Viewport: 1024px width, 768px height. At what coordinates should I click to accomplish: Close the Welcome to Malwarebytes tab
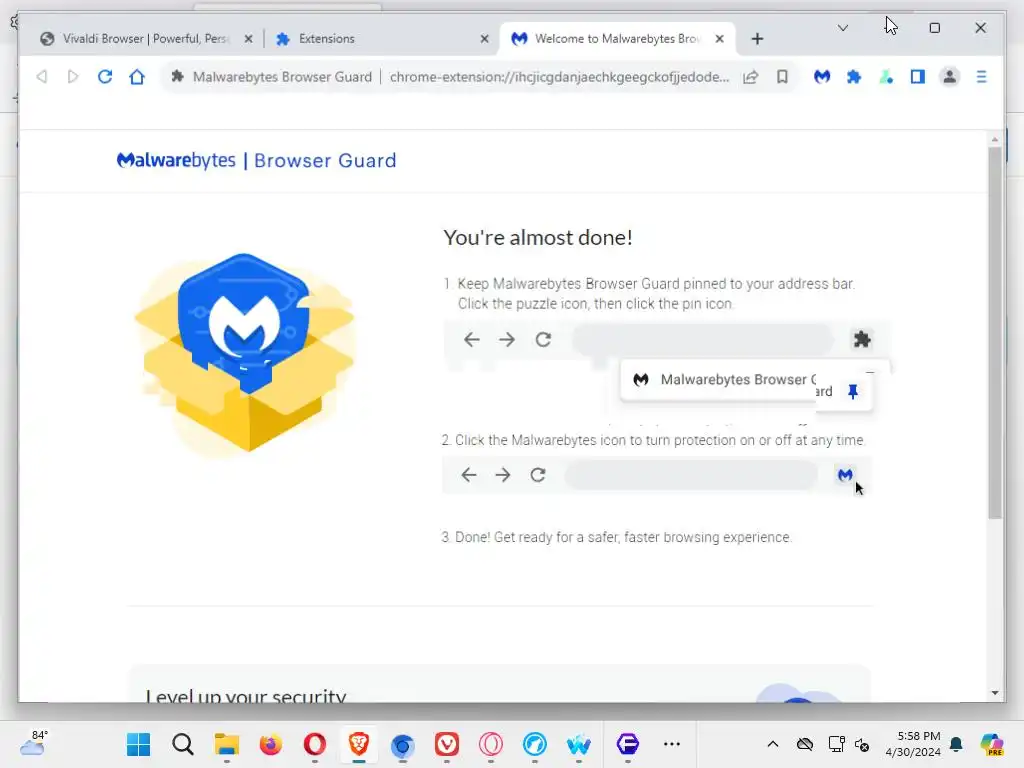720,39
